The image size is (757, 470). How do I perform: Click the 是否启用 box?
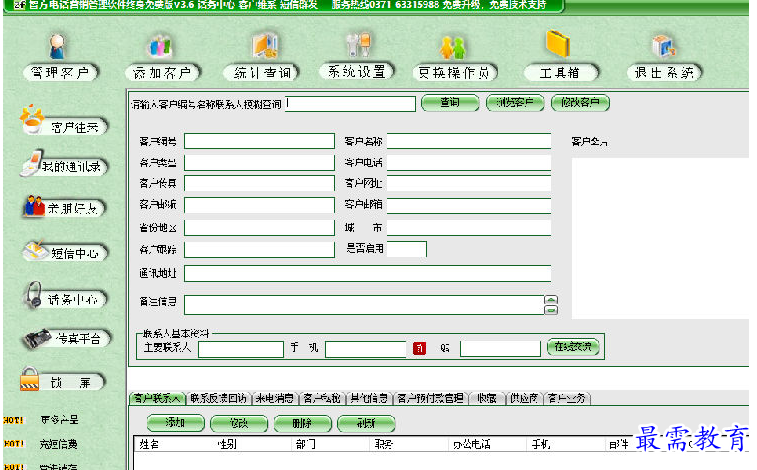point(407,249)
